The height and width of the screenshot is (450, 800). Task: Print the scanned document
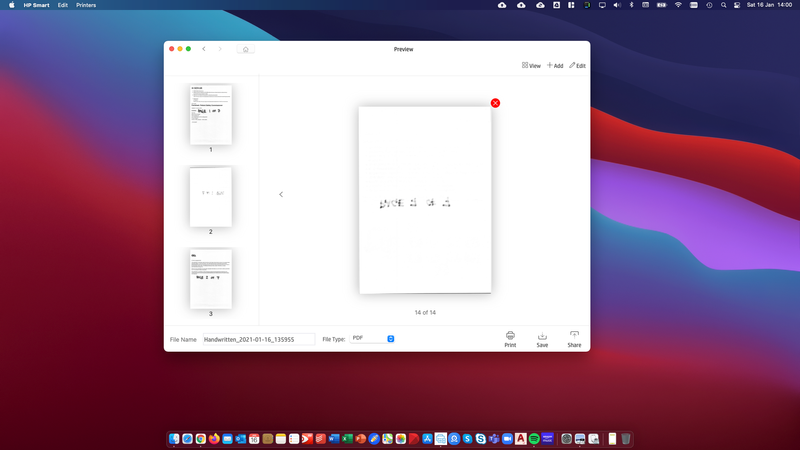(510, 339)
